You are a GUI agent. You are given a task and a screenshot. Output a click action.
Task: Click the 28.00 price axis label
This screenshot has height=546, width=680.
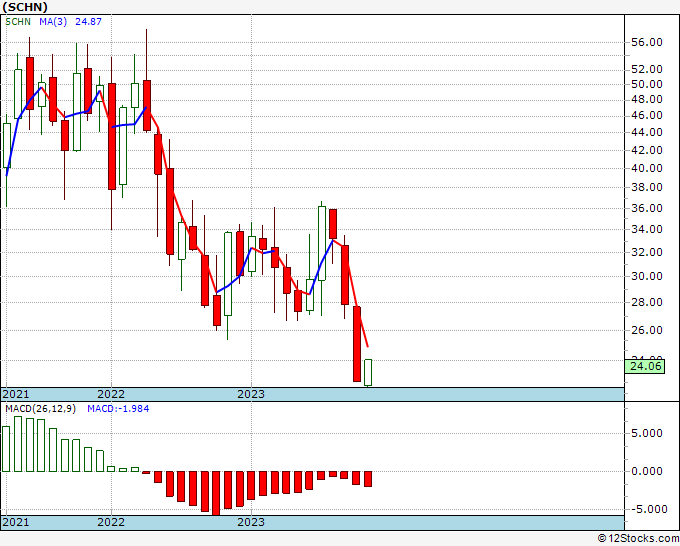point(647,302)
